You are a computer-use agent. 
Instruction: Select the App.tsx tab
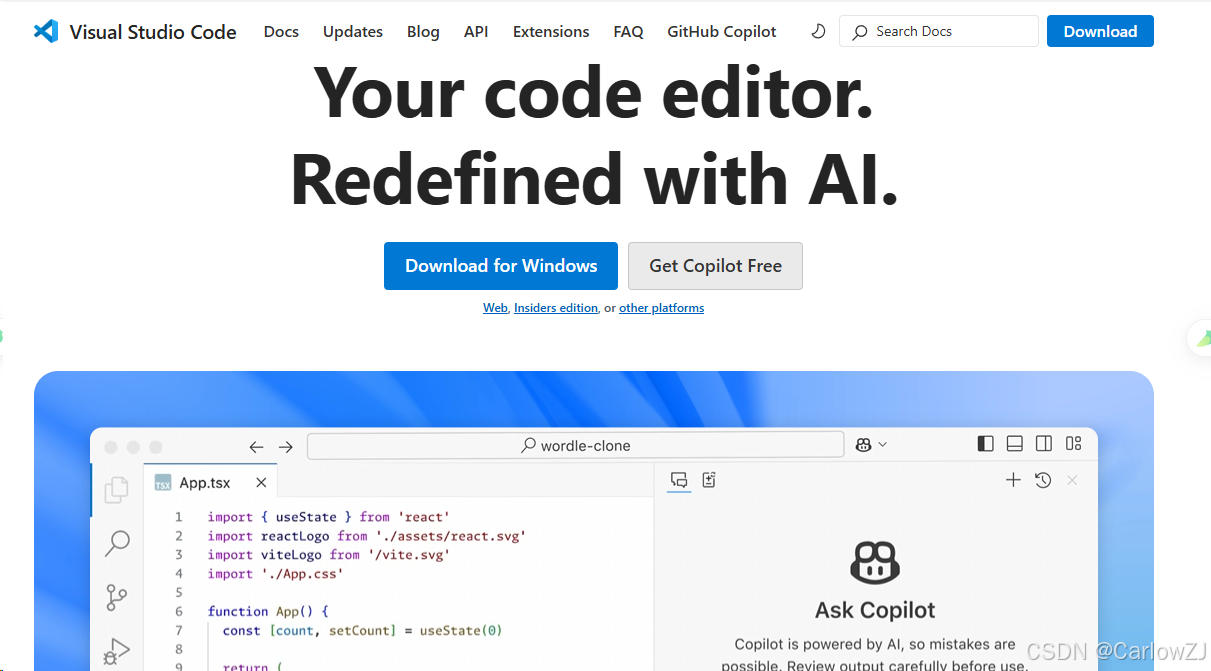pos(211,483)
